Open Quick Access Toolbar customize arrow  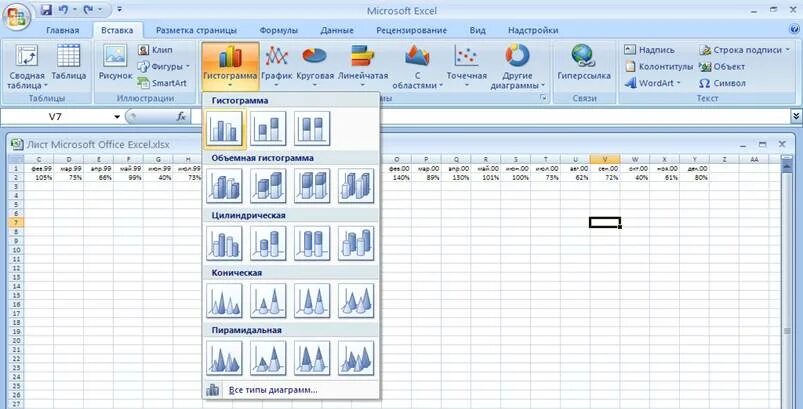click(119, 9)
